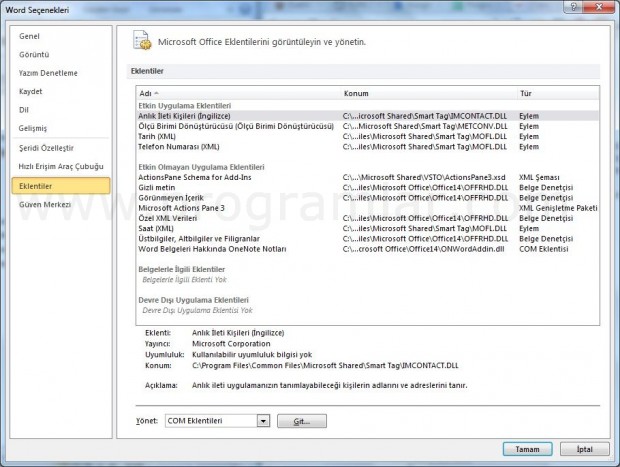
Task: Open Şeridi Özelleştir category
Action: (x=46, y=148)
